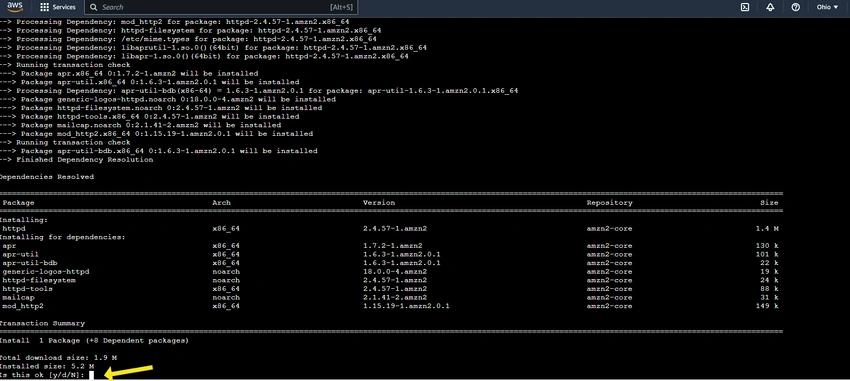This screenshot has height=381, width=850.
Task: Click the '101 k' size value
Action: click(767, 254)
